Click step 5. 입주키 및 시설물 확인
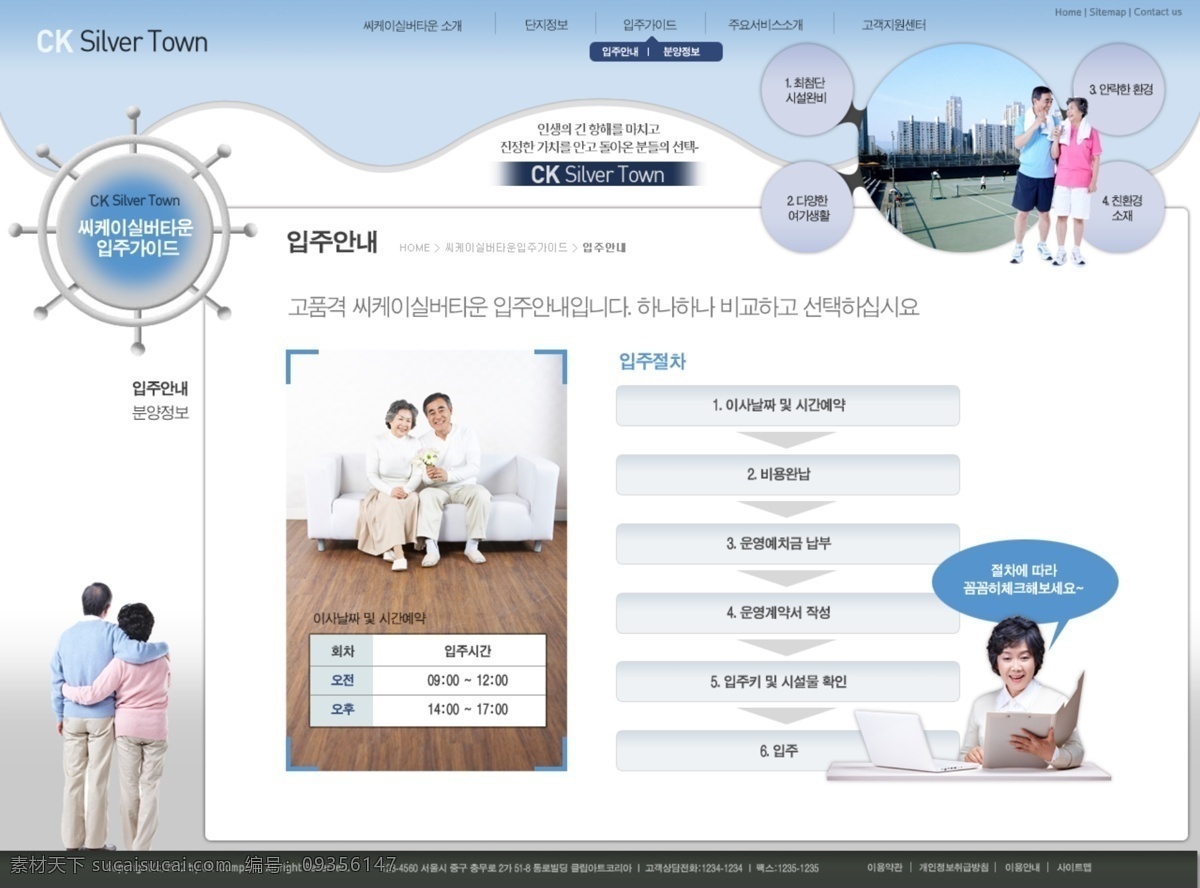This screenshot has height=888, width=1200. 788,681
